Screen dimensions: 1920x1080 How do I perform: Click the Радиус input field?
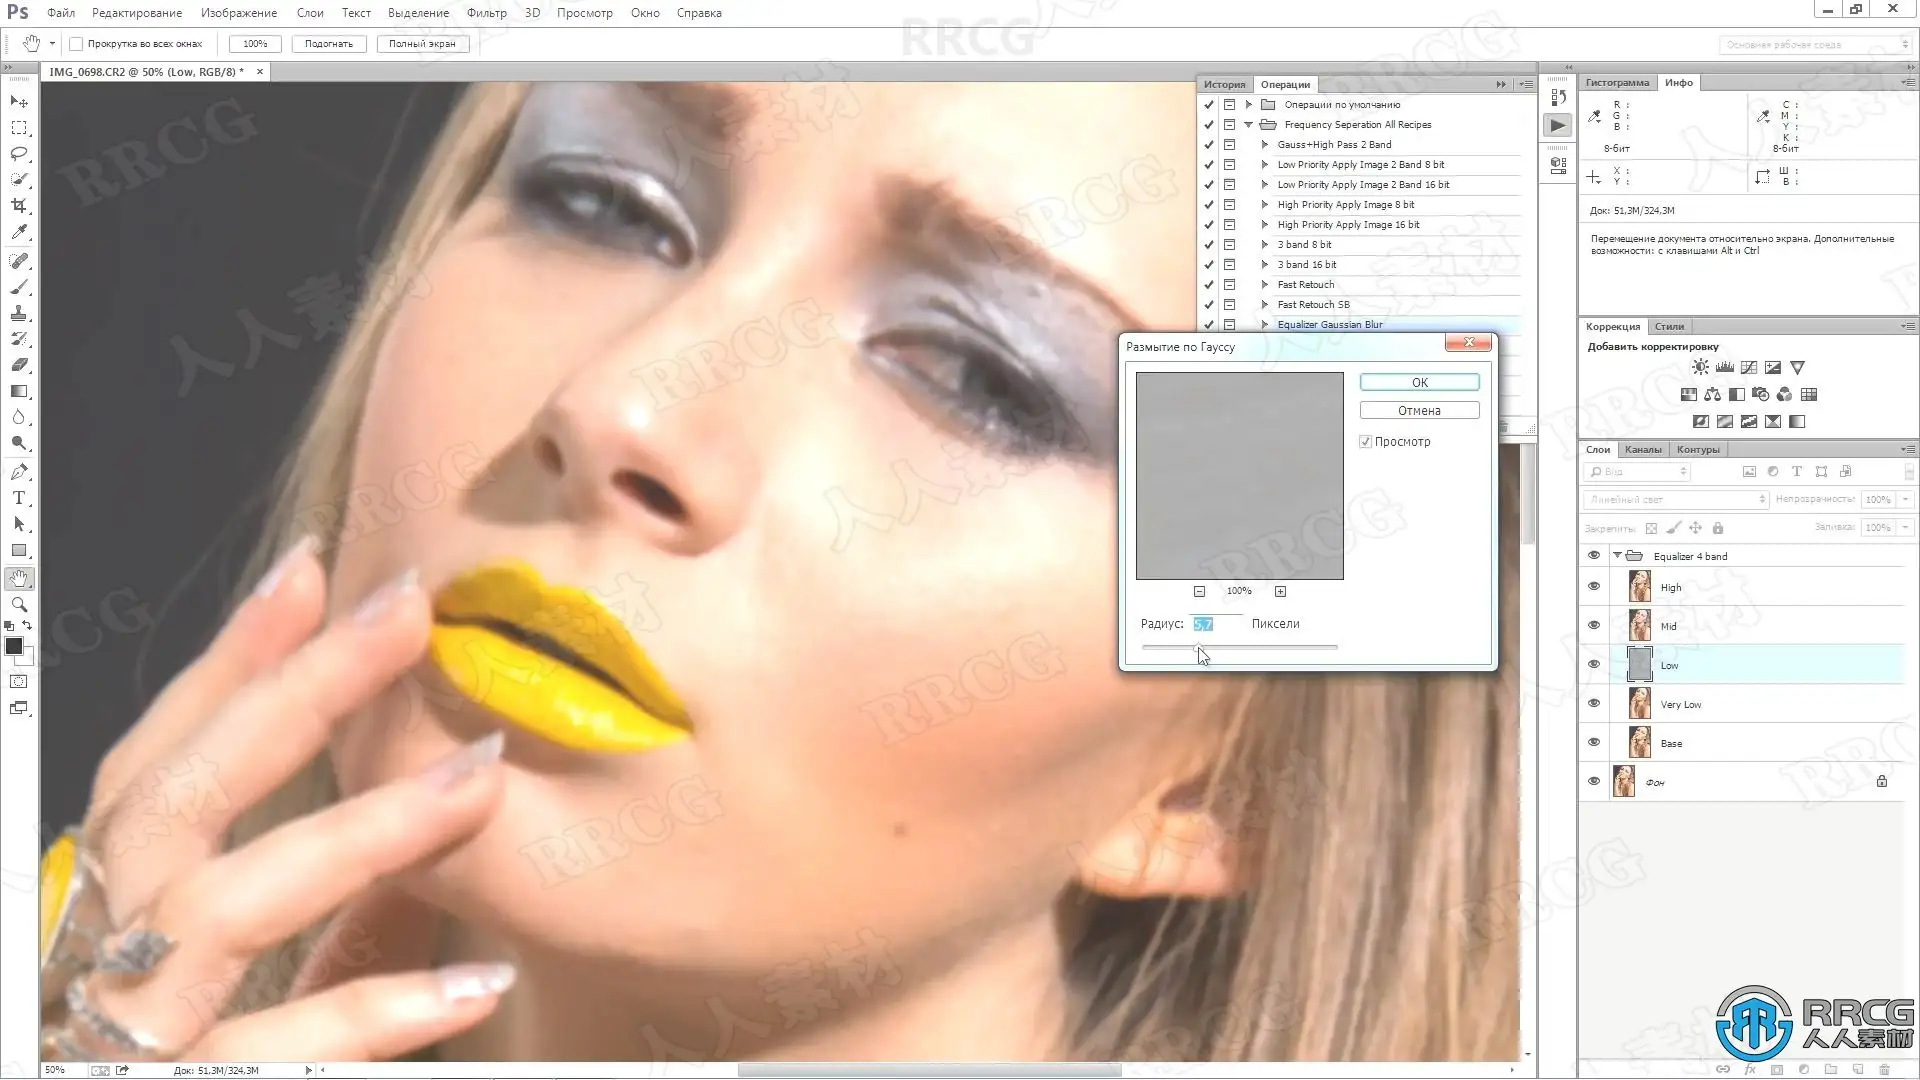[1214, 624]
